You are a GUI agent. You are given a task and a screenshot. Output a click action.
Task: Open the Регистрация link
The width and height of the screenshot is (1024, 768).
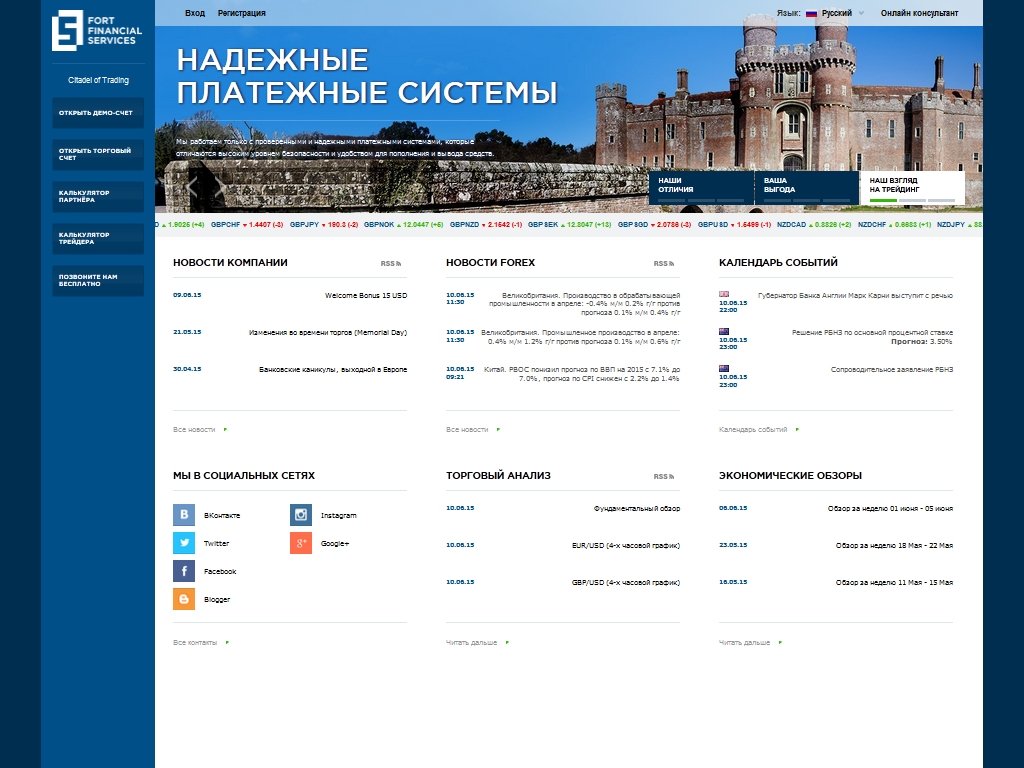[x=242, y=13]
